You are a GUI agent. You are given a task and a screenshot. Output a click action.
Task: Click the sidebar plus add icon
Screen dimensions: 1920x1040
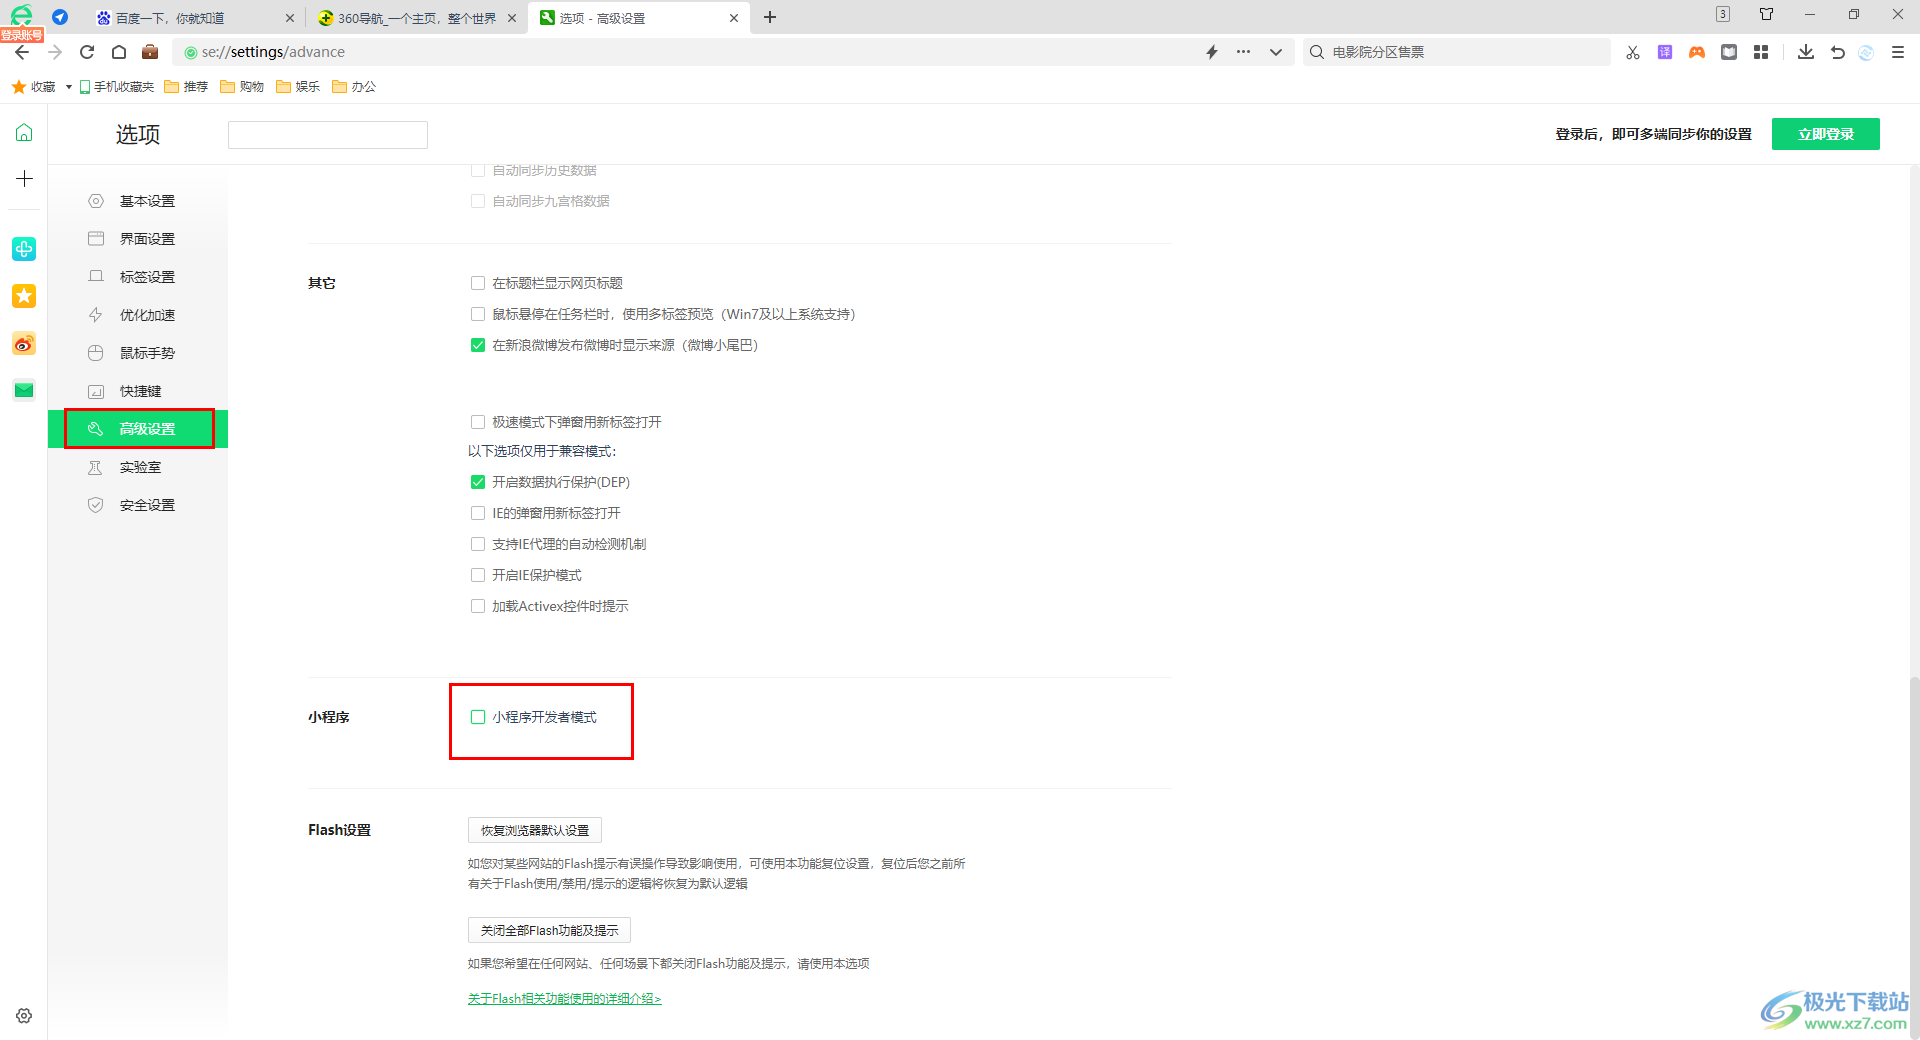click(x=24, y=179)
